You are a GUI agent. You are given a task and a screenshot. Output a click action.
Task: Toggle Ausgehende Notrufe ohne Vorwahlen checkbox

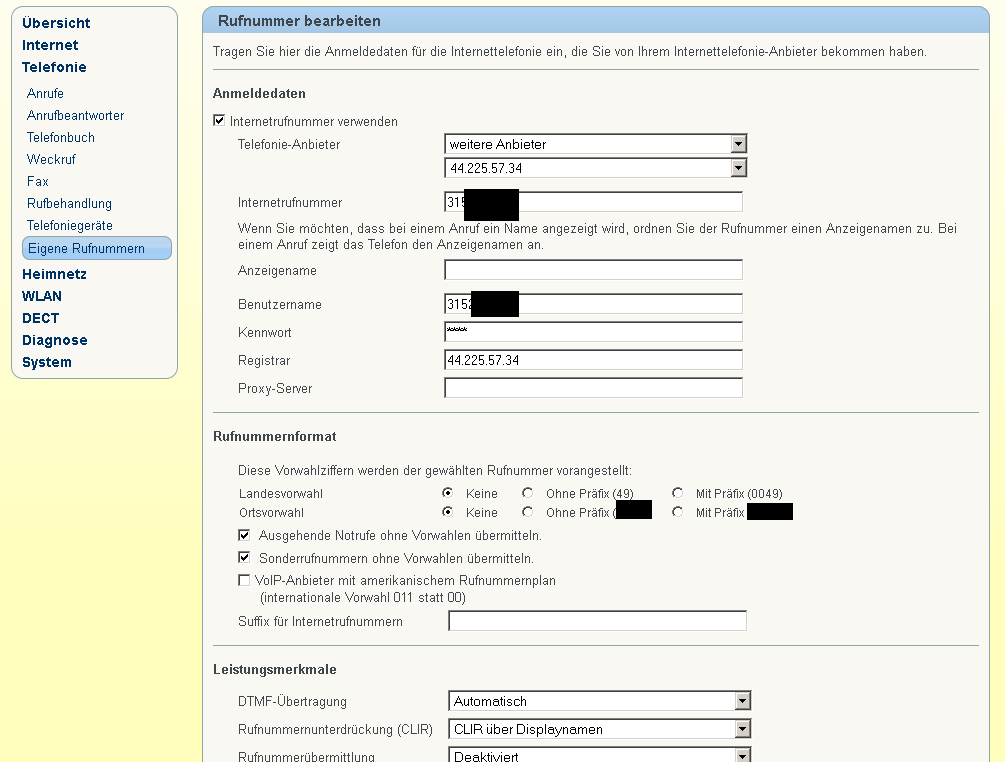click(x=244, y=536)
